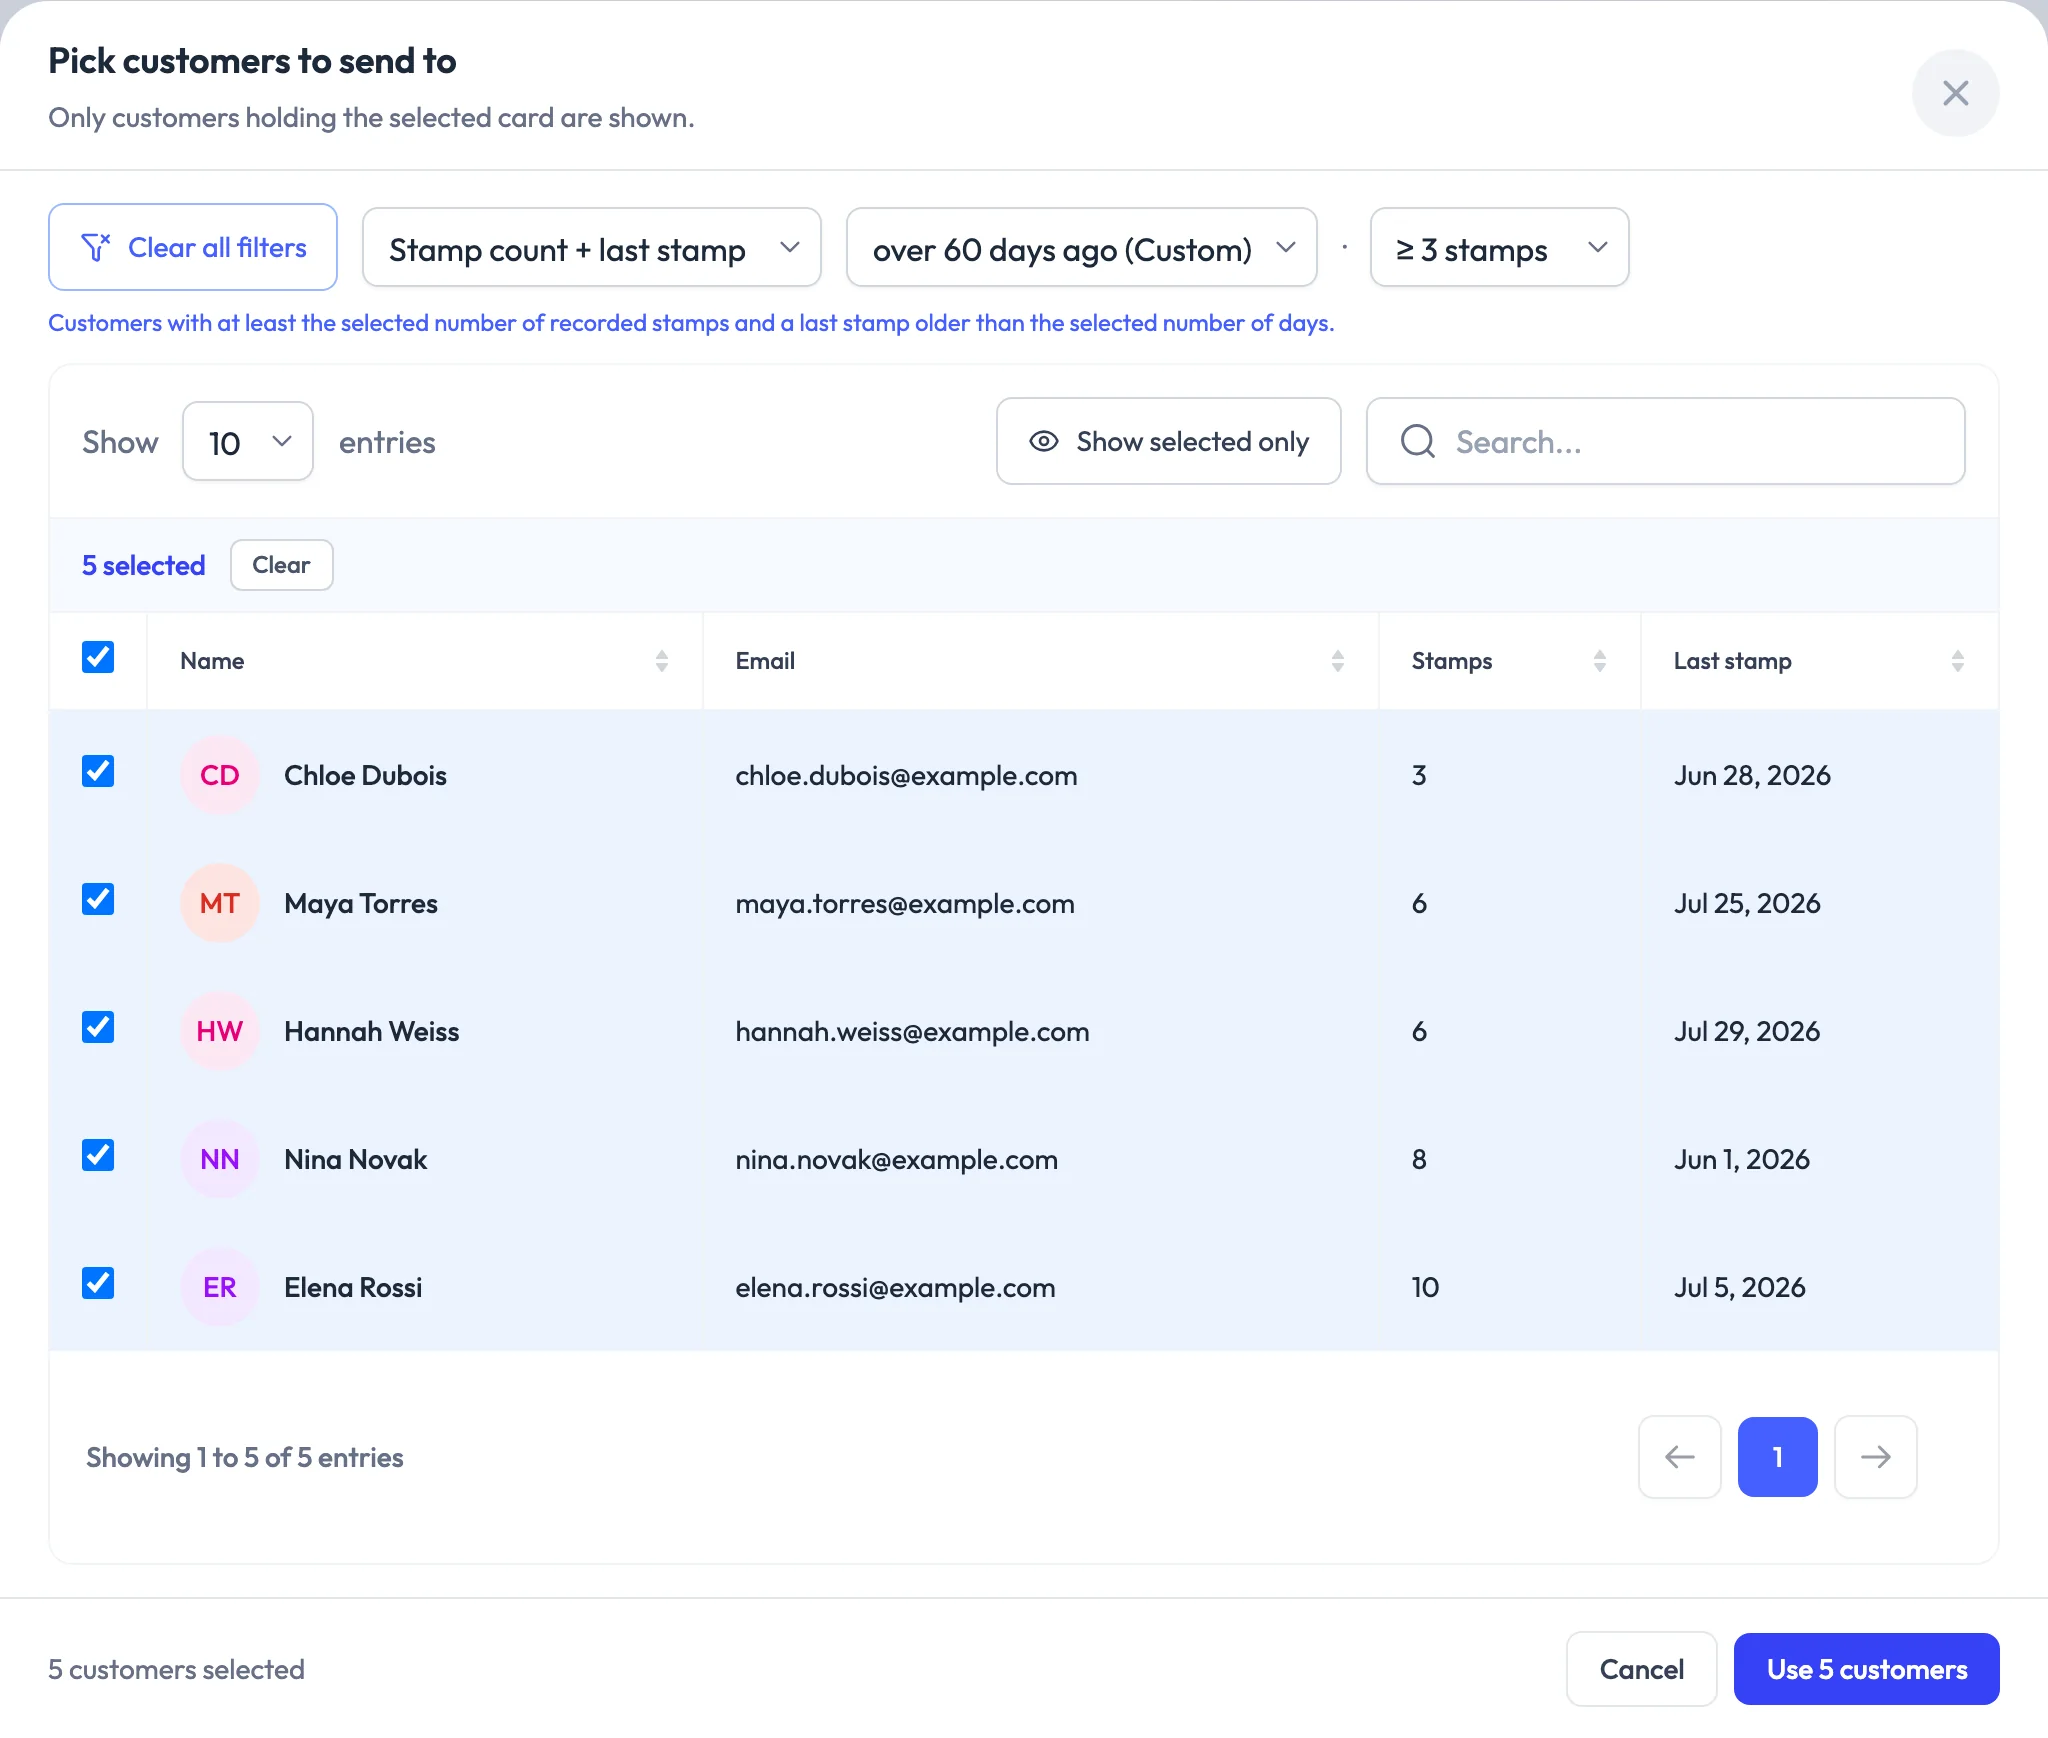Click the 5 selected label
The width and height of the screenshot is (2048, 1738).
coord(144,565)
